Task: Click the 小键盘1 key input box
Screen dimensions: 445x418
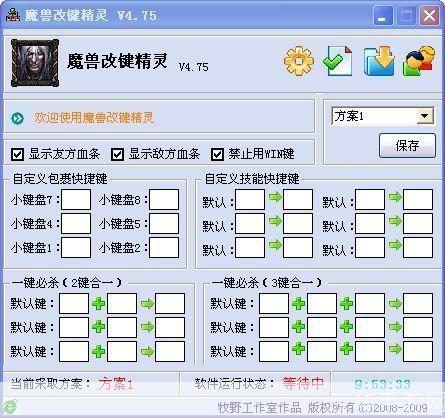Action: pos(76,247)
